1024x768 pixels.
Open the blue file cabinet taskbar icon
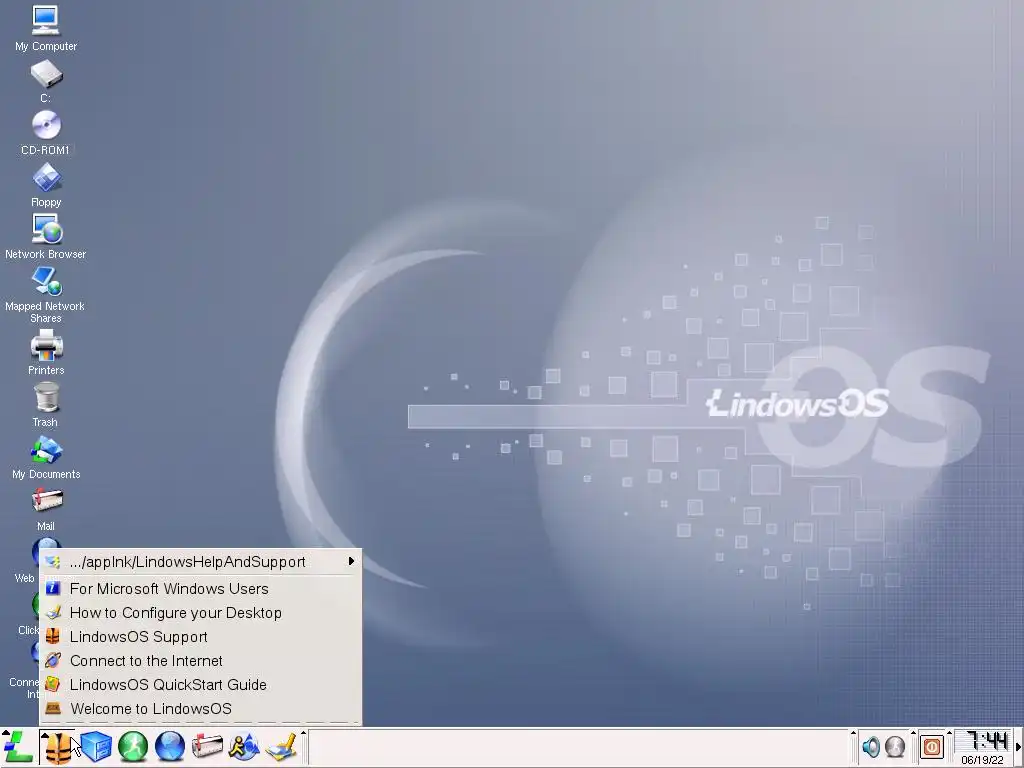coord(96,748)
